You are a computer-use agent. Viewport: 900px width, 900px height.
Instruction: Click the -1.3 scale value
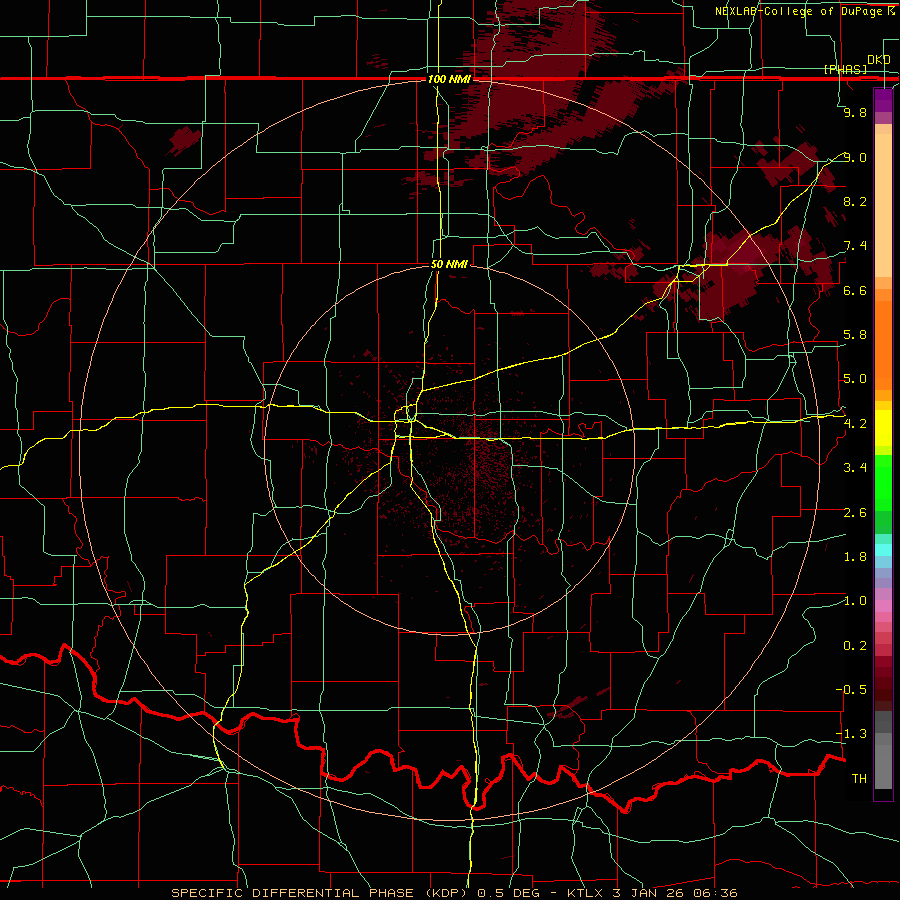click(x=851, y=735)
